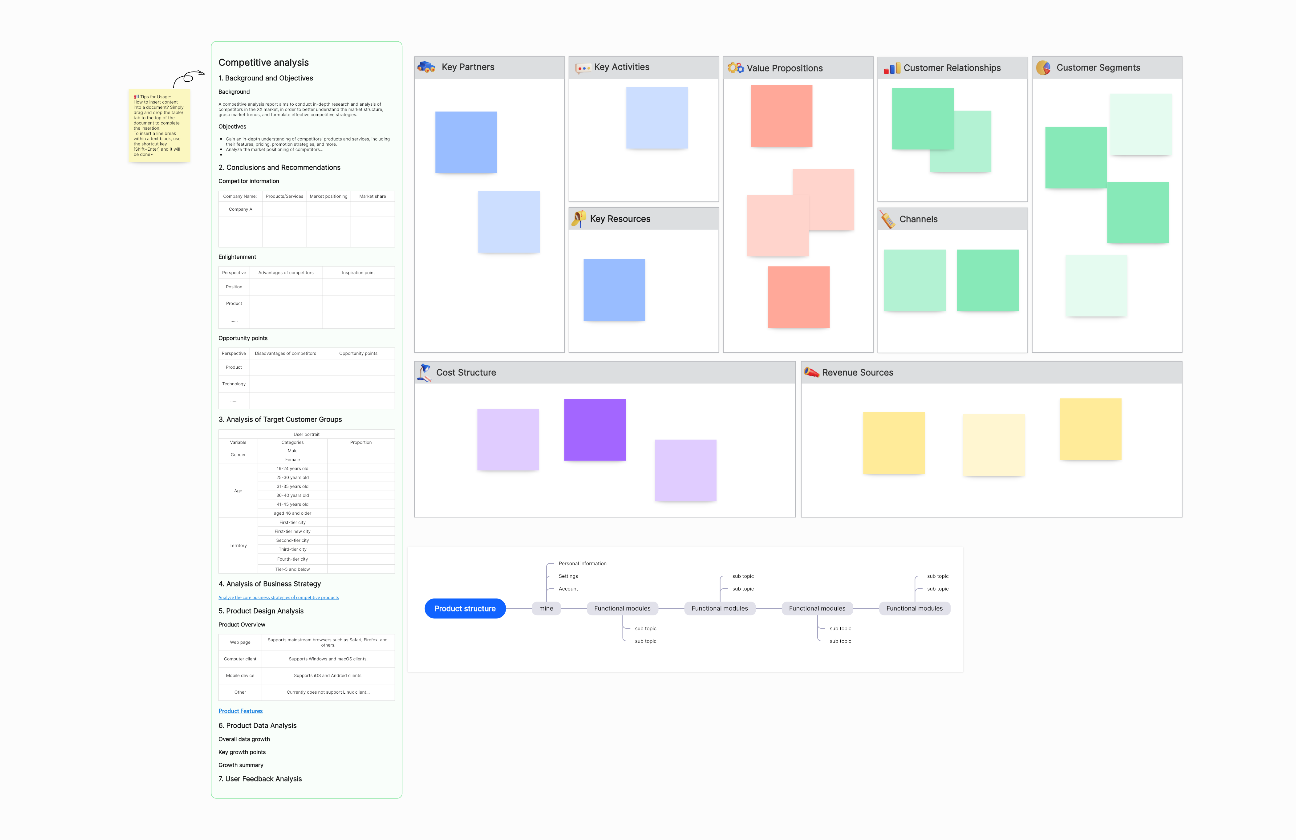
Task: Click the Key Activities icon
Action: (582, 68)
